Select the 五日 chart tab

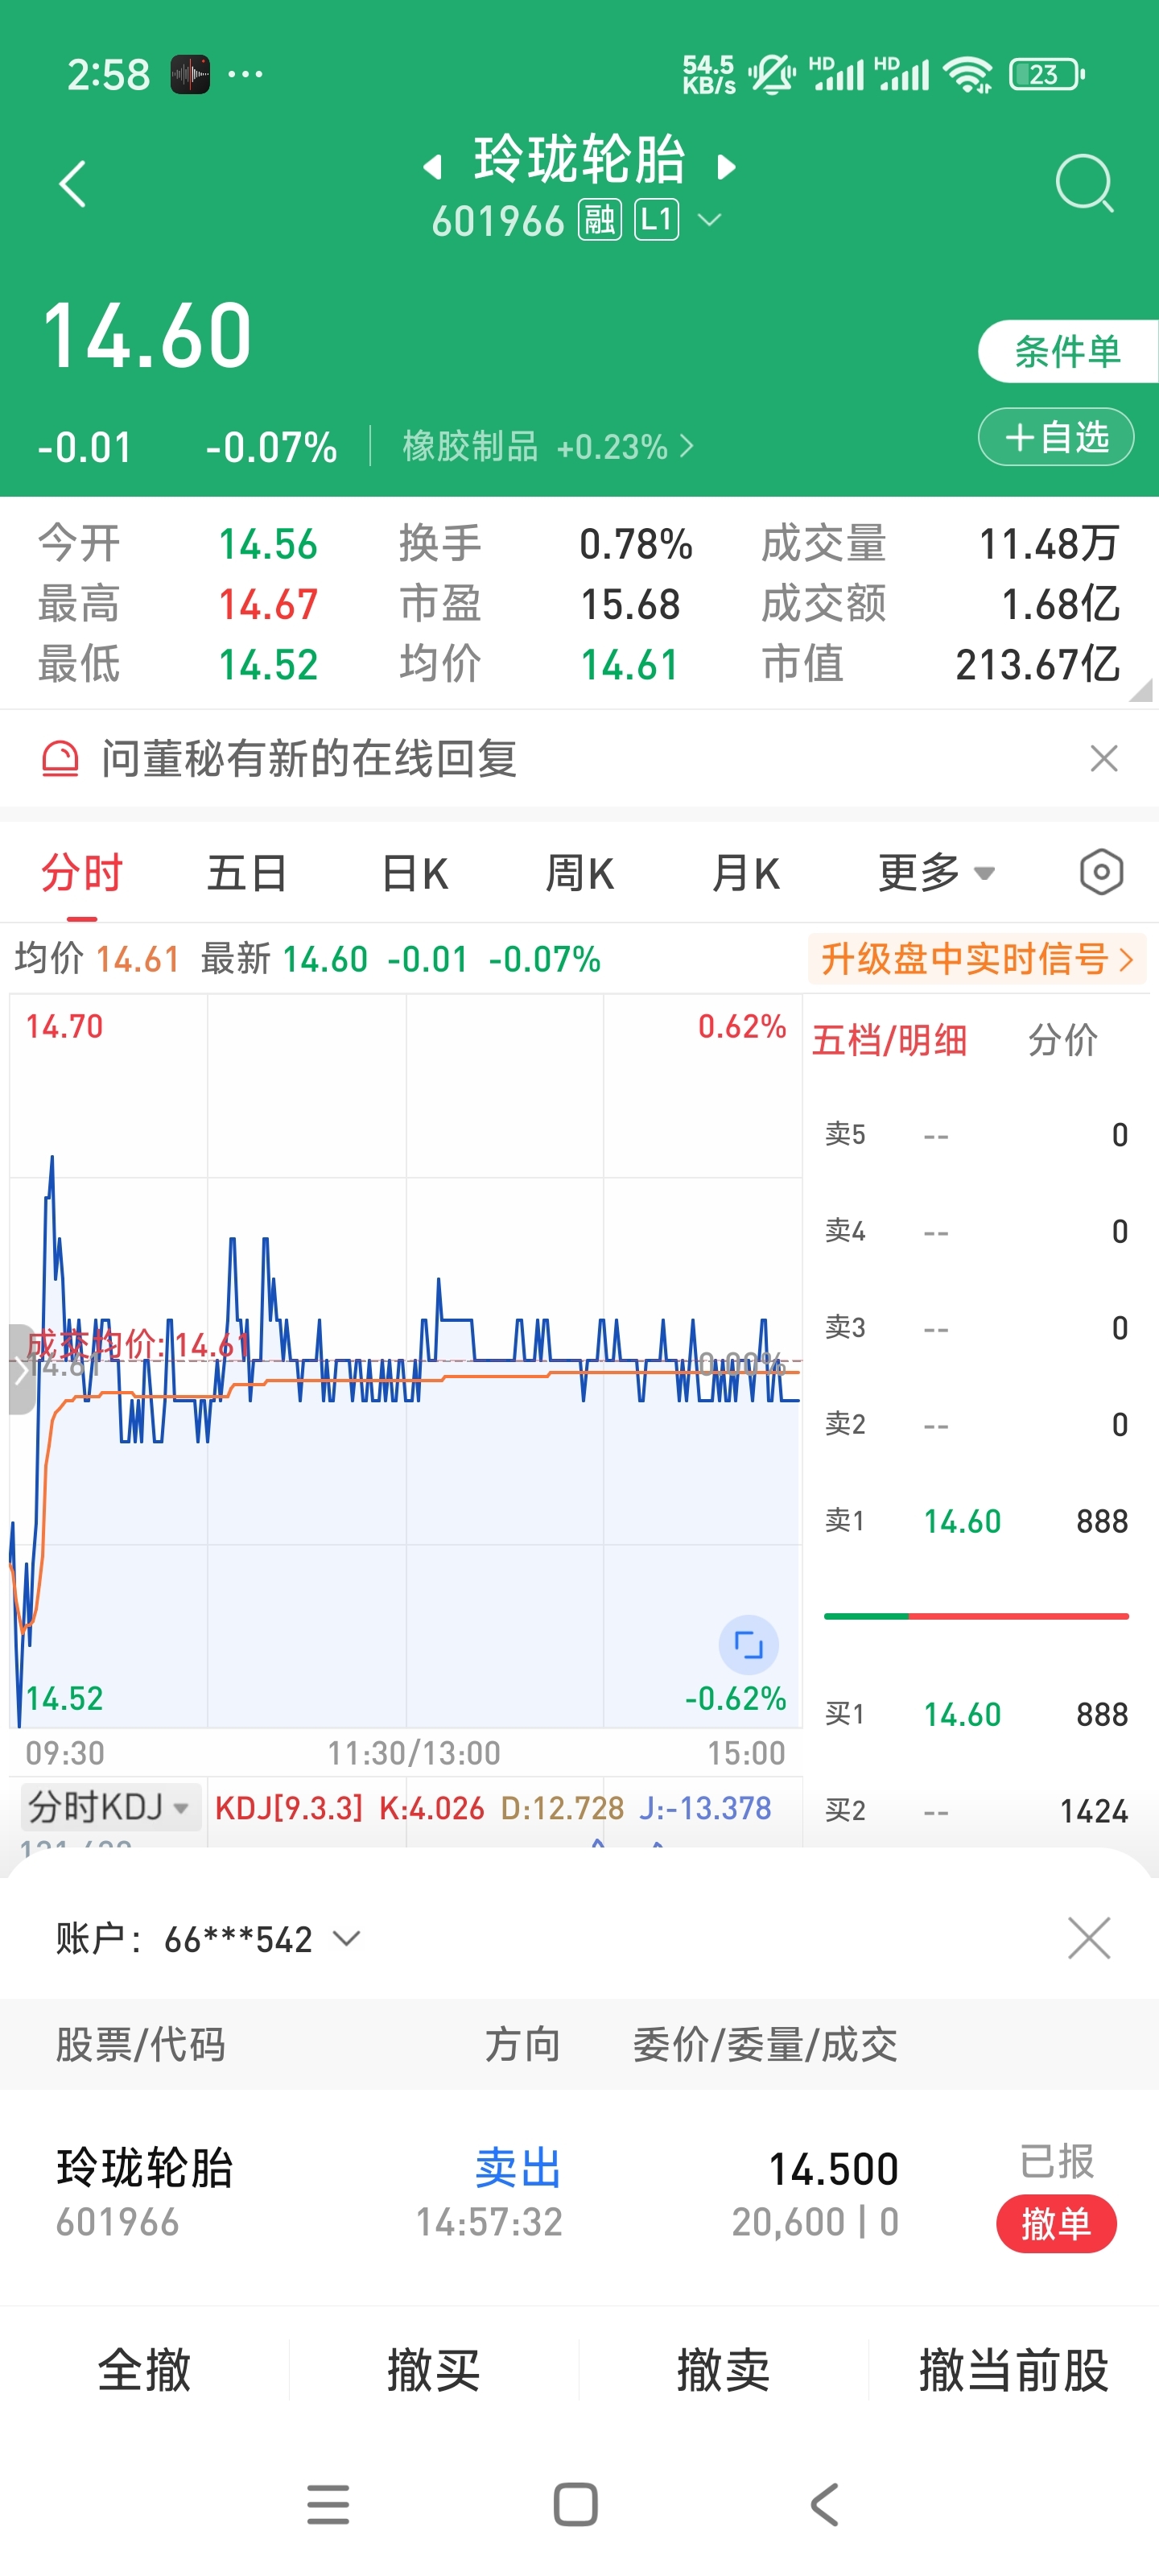247,873
